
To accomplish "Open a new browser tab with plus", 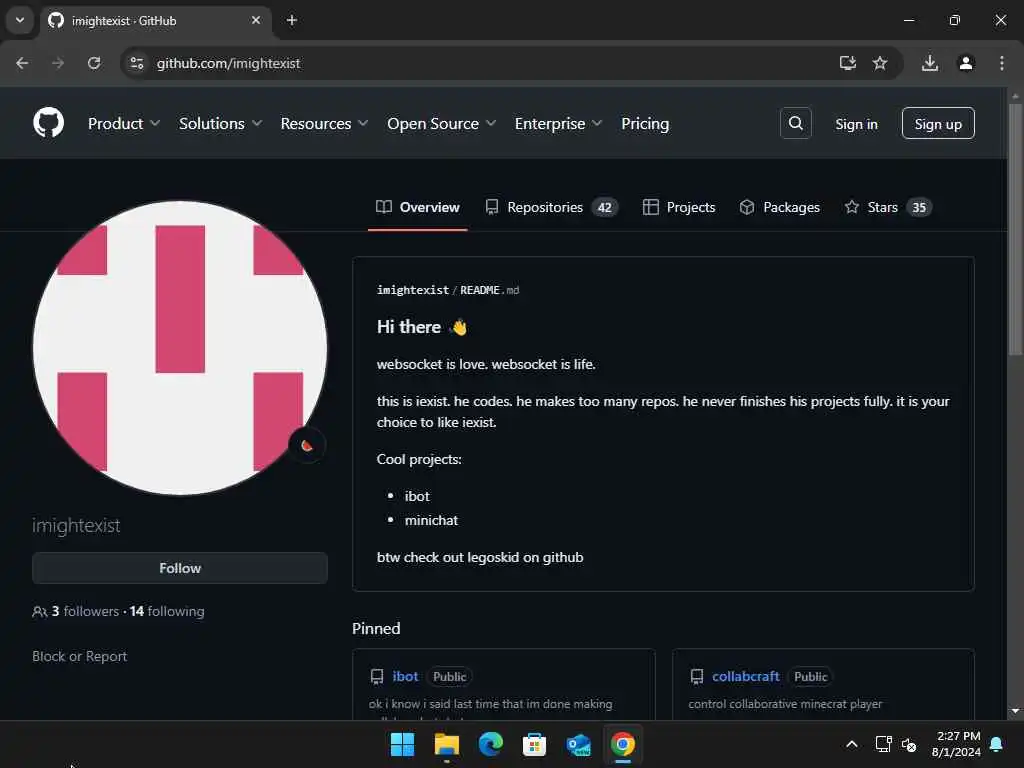I will pyautogui.click(x=292, y=20).
